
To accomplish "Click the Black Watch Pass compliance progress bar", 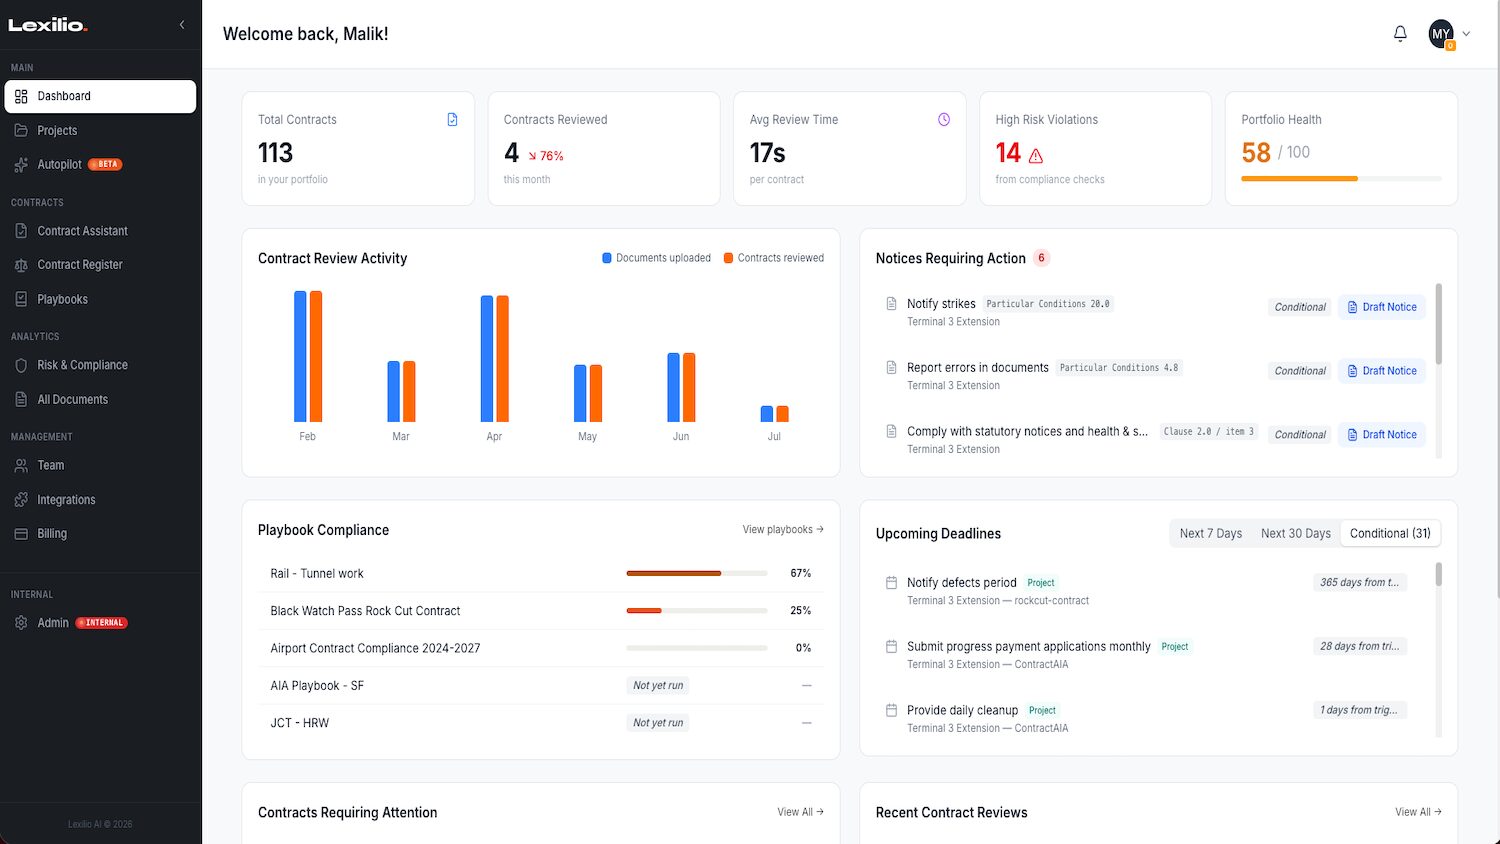I will pyautogui.click(x=696, y=611).
